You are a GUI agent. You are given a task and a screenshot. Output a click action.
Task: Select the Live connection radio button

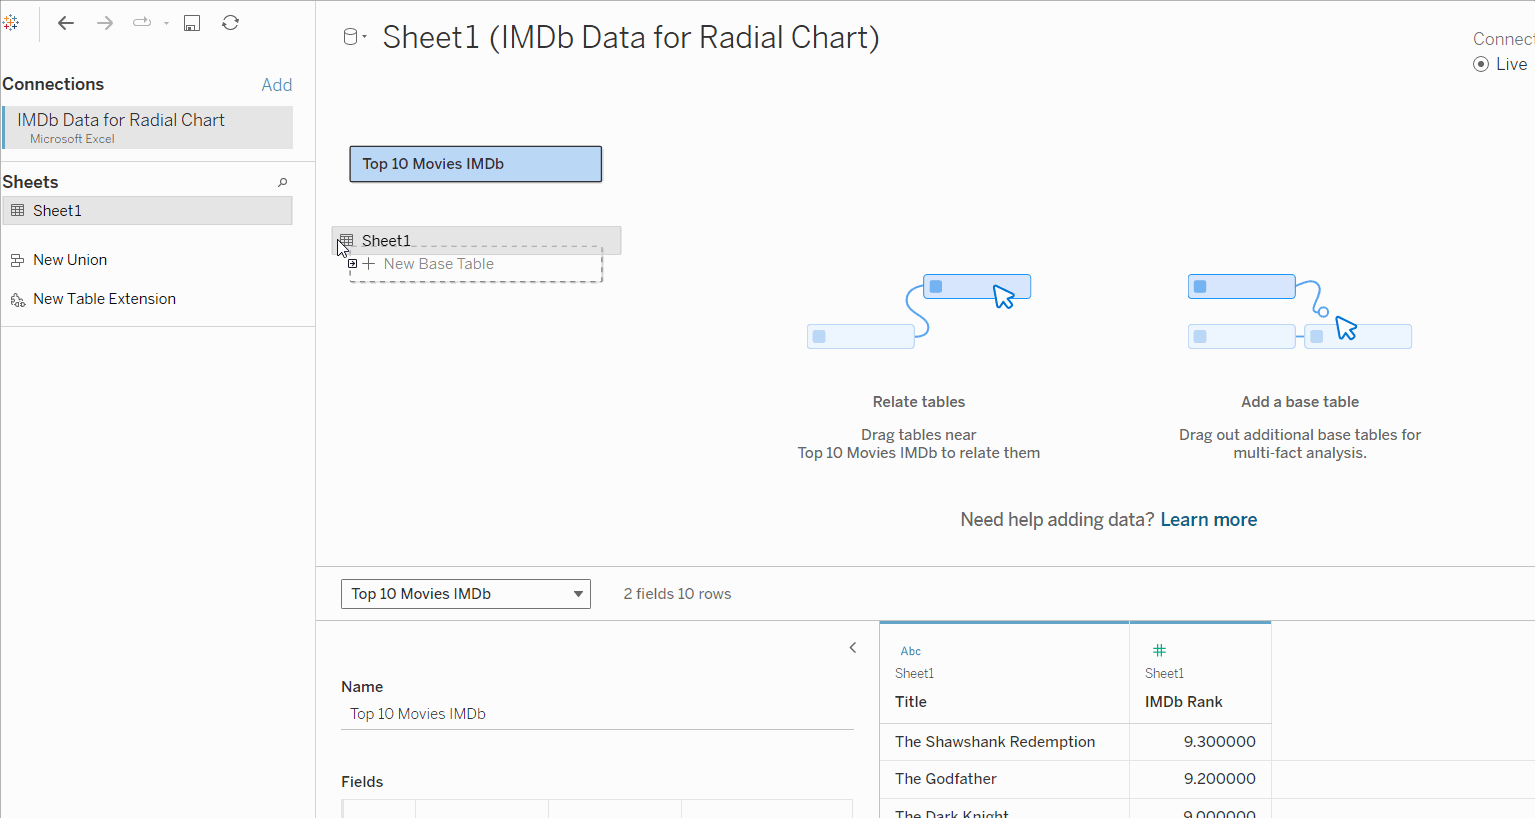(x=1481, y=64)
